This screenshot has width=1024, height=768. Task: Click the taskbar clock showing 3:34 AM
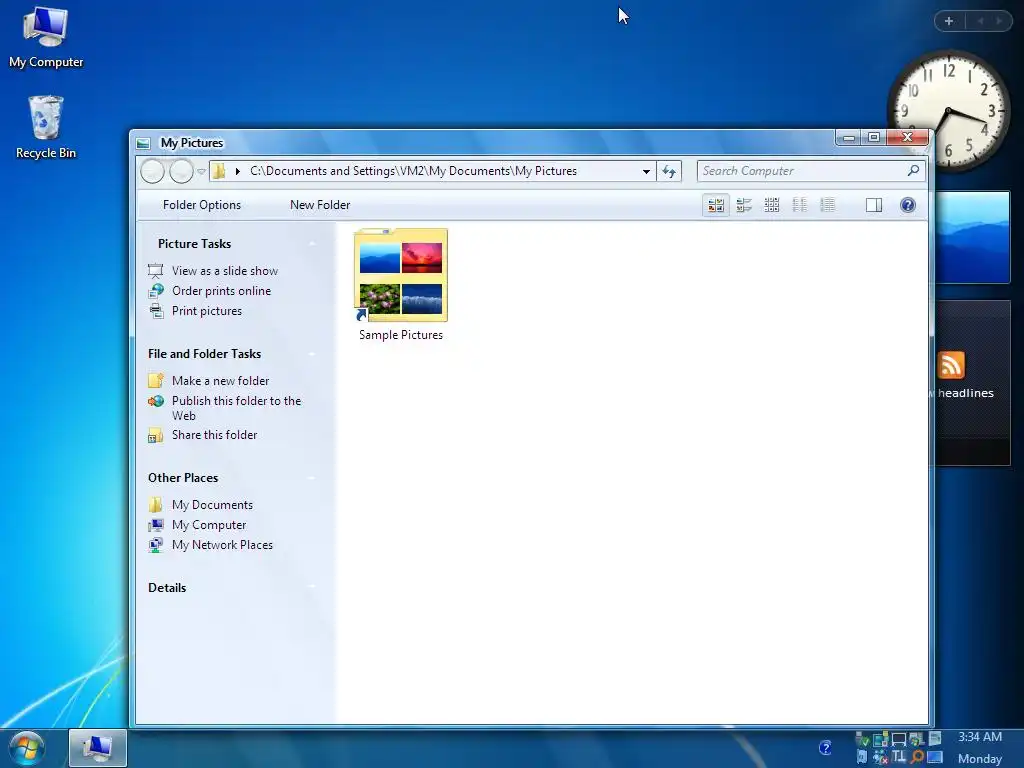pos(980,737)
